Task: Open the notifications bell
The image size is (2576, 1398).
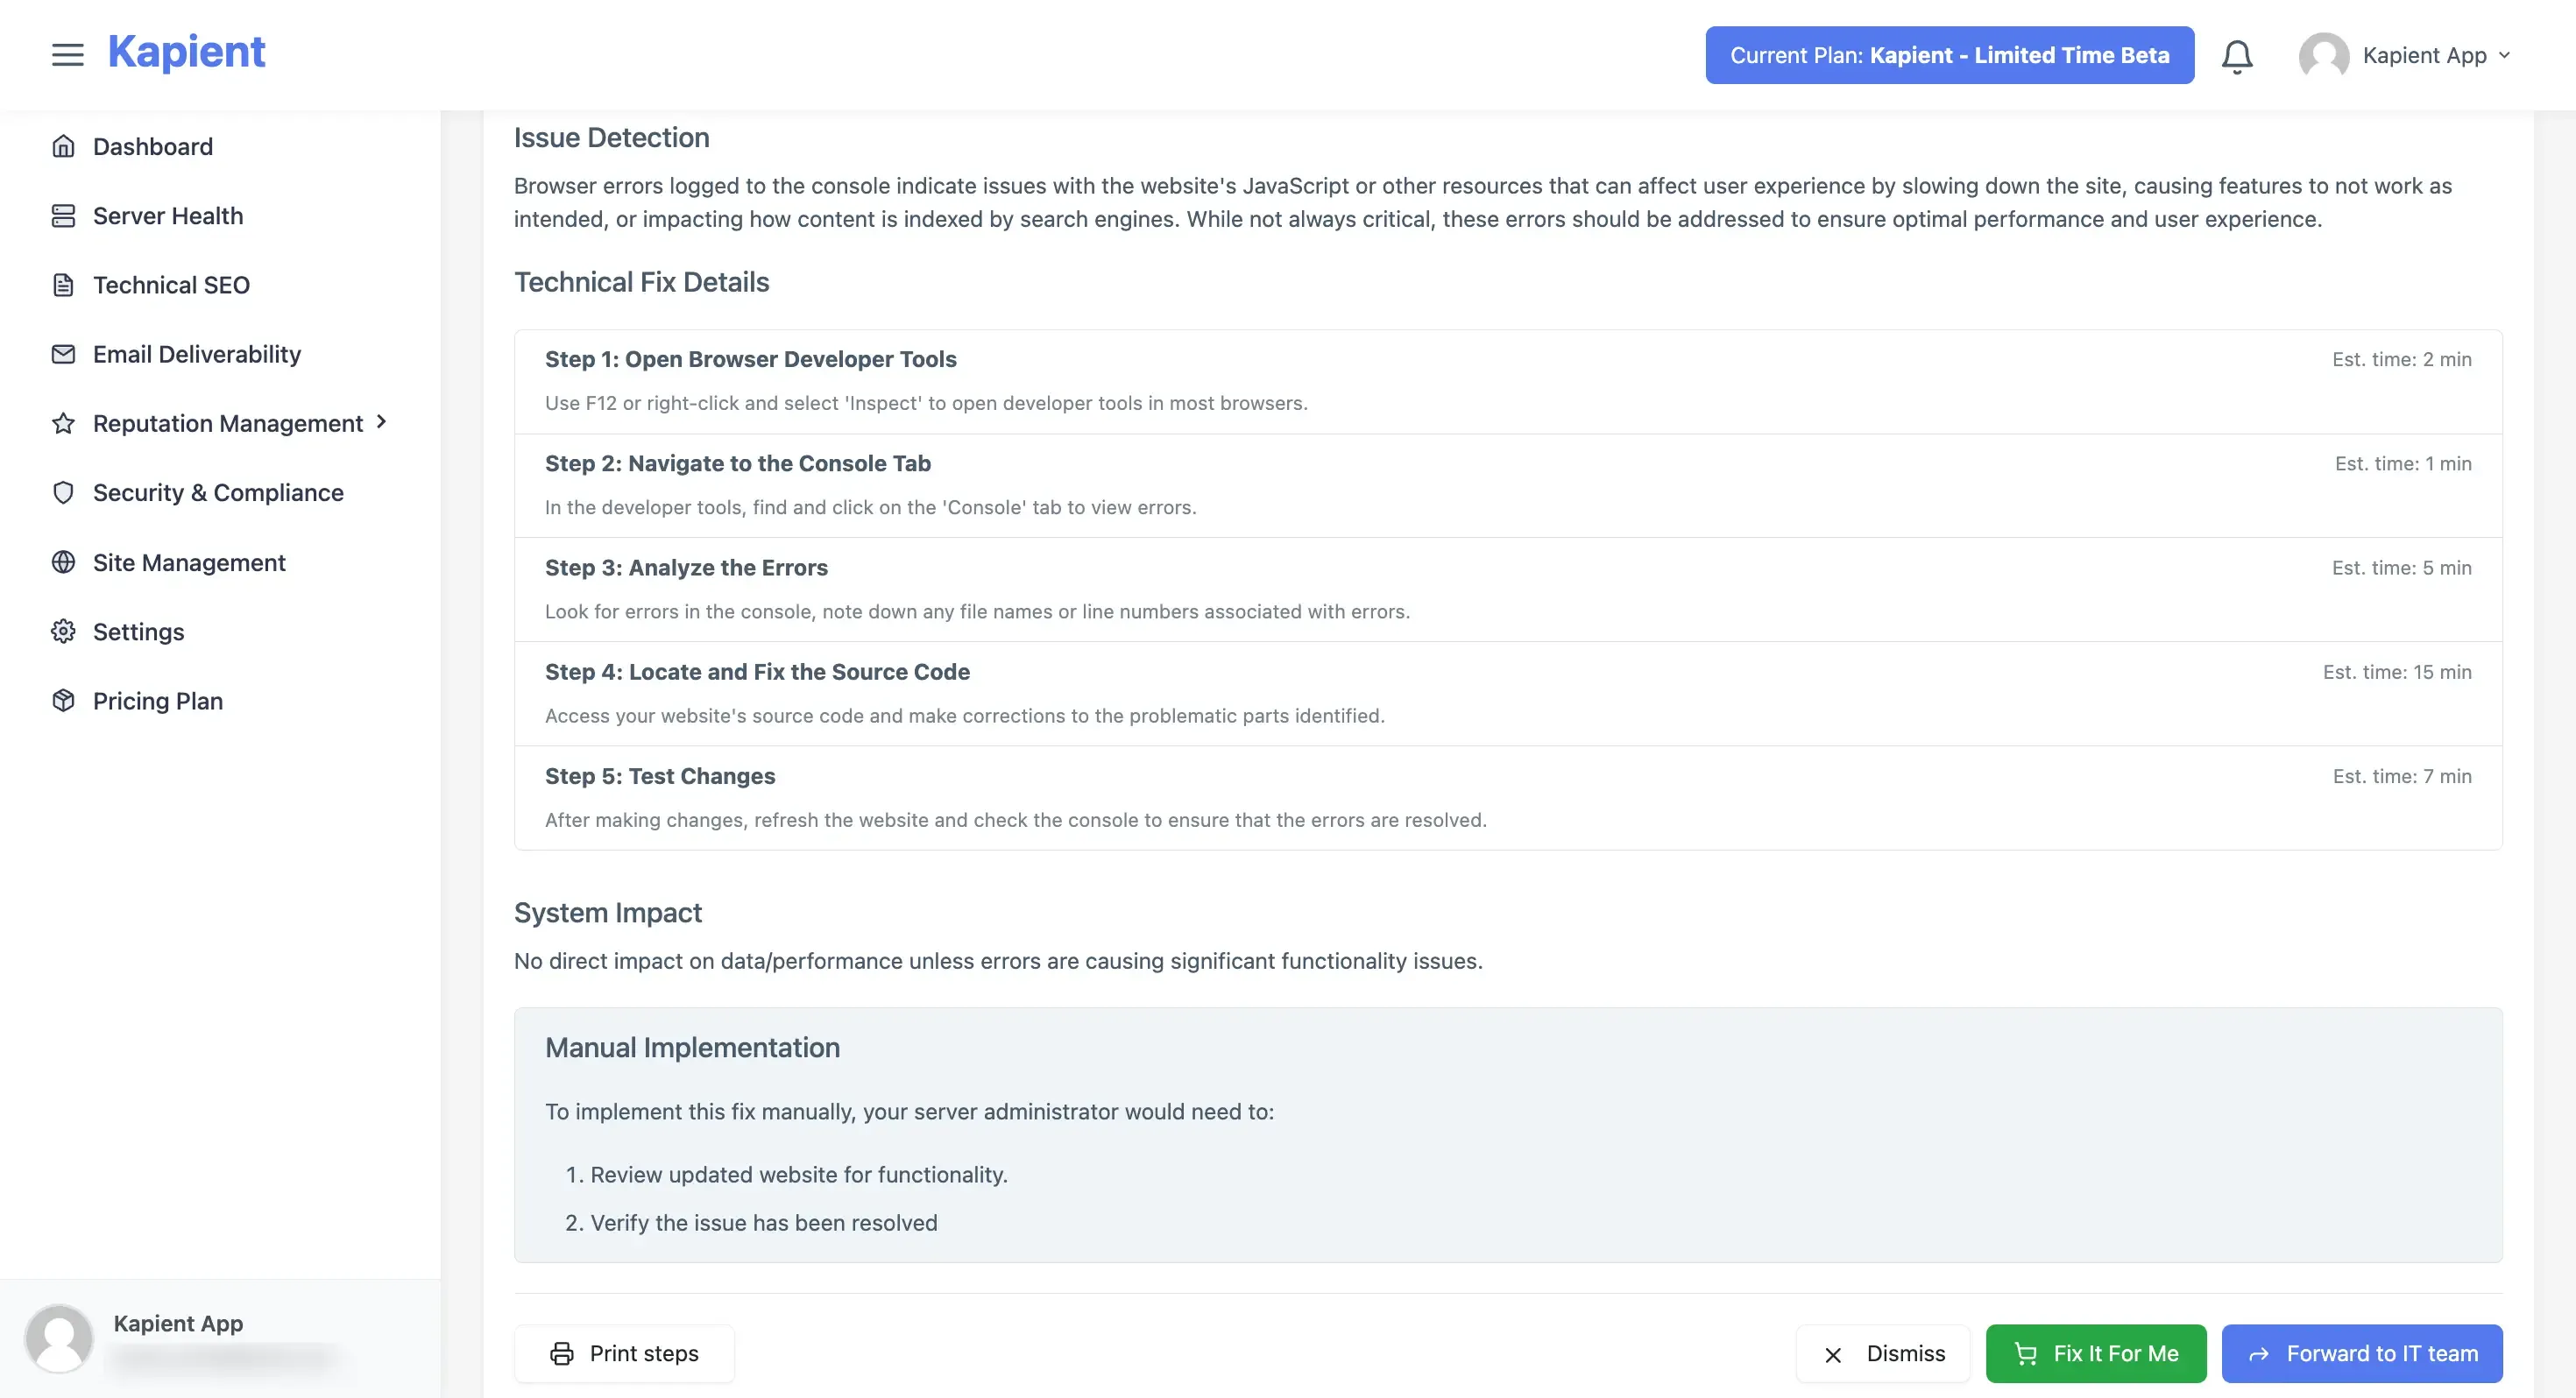Action: coord(2237,56)
